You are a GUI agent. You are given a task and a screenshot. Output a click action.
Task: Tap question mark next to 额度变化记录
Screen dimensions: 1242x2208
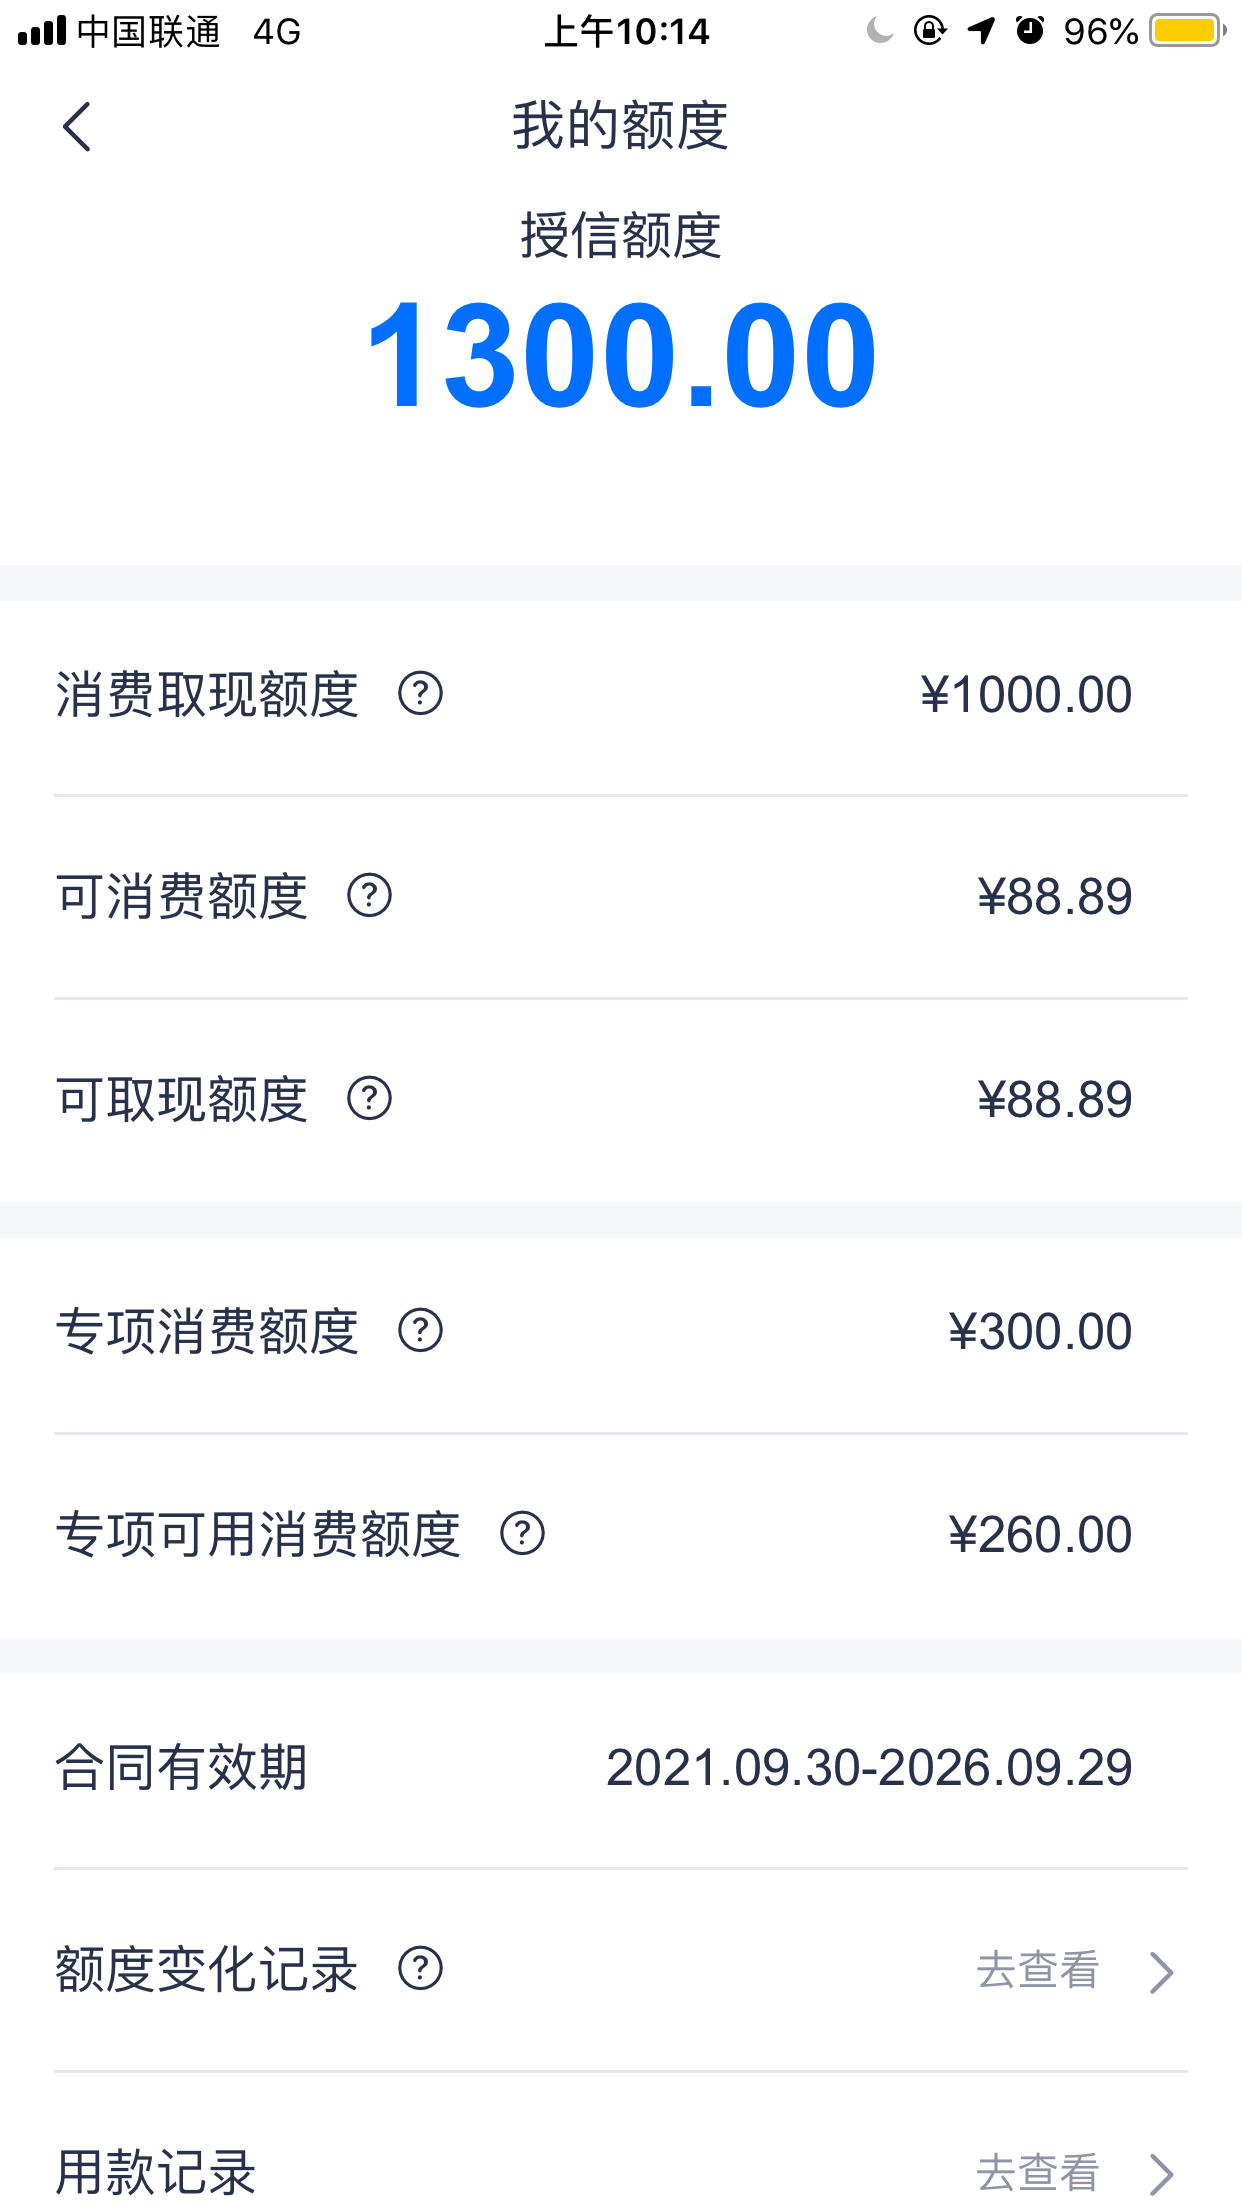click(420, 1968)
